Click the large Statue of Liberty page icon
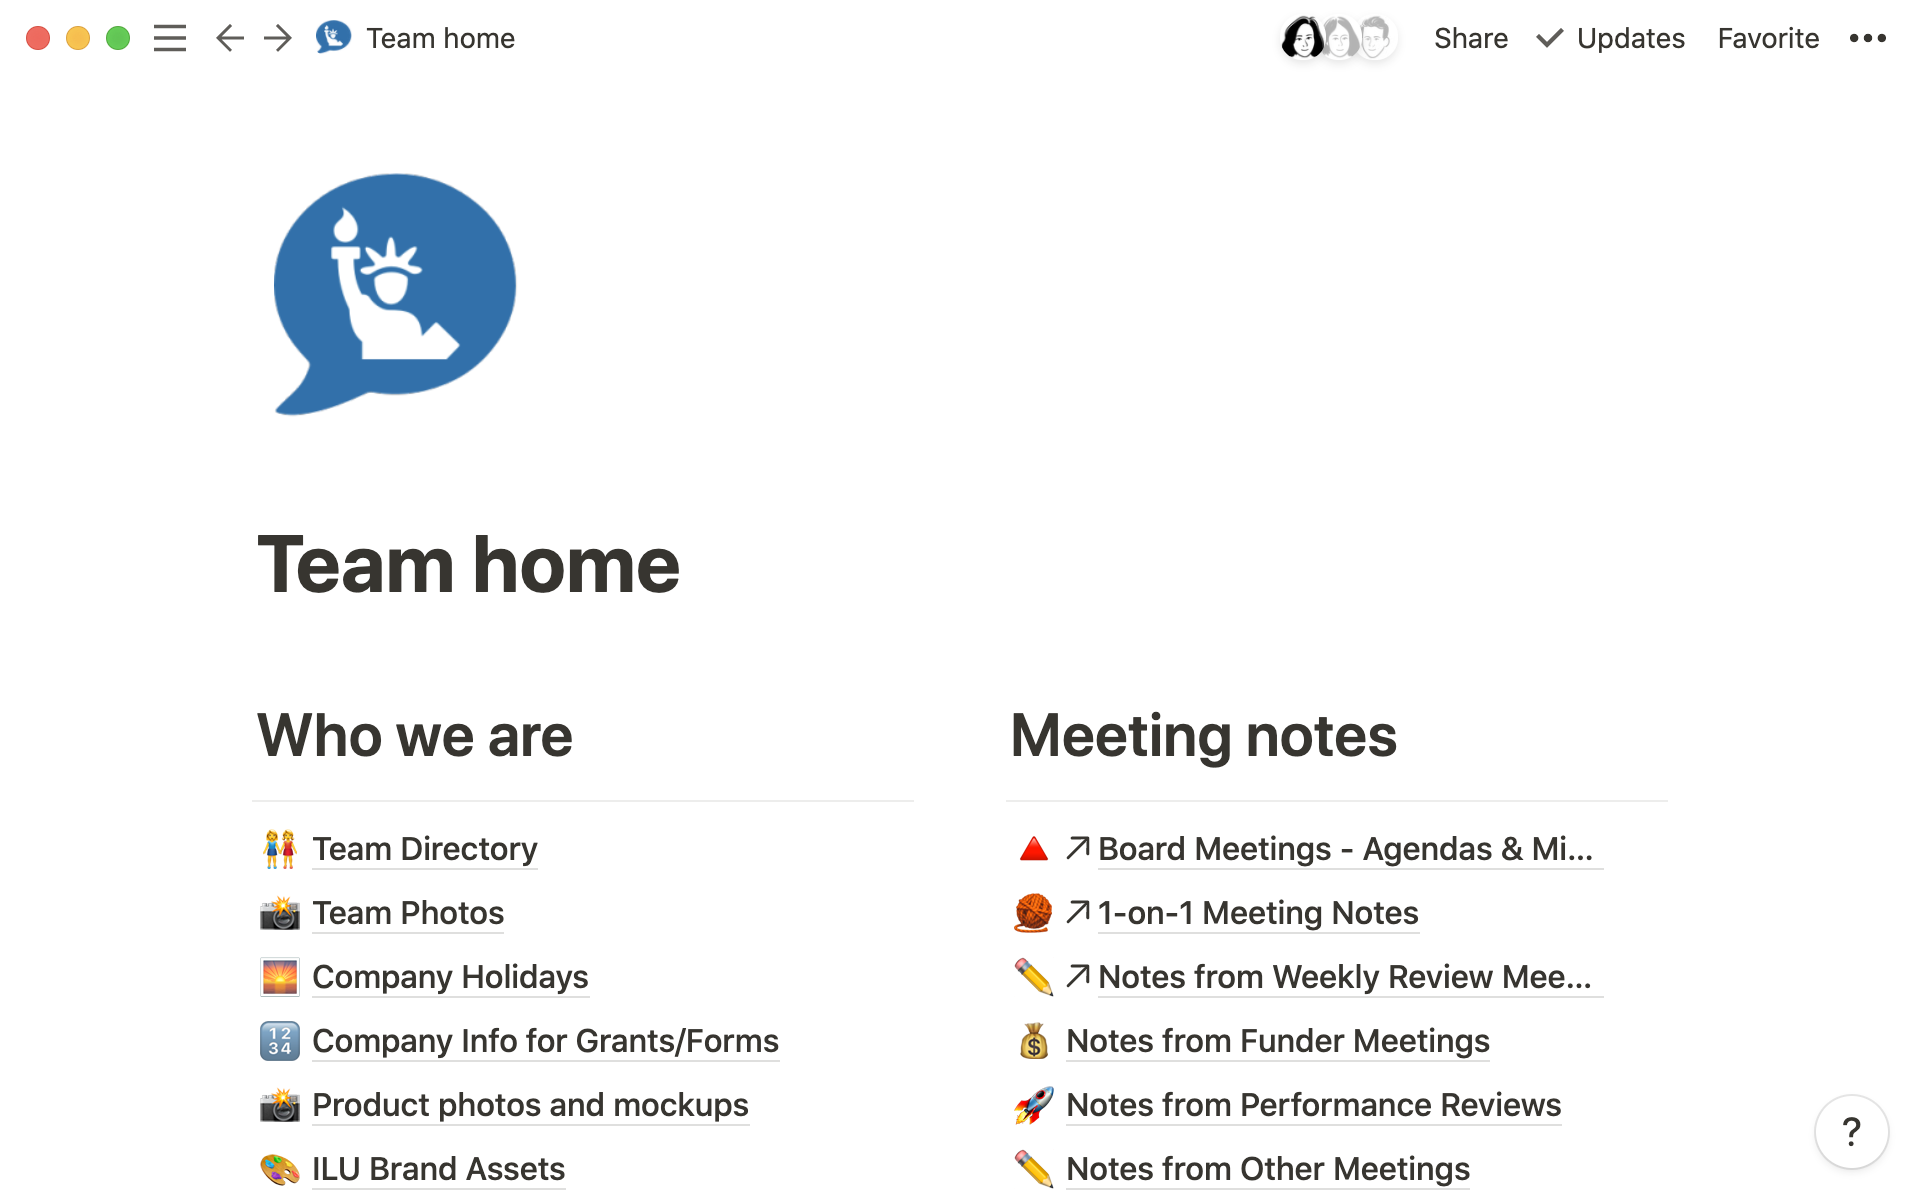This screenshot has height=1200, width=1920. [x=394, y=294]
